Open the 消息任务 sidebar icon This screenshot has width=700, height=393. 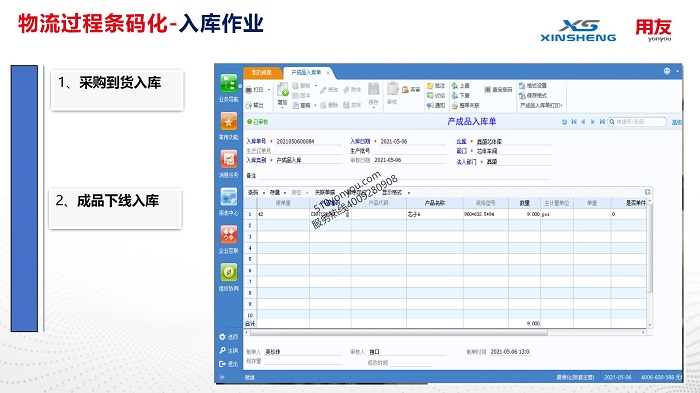tap(229, 159)
